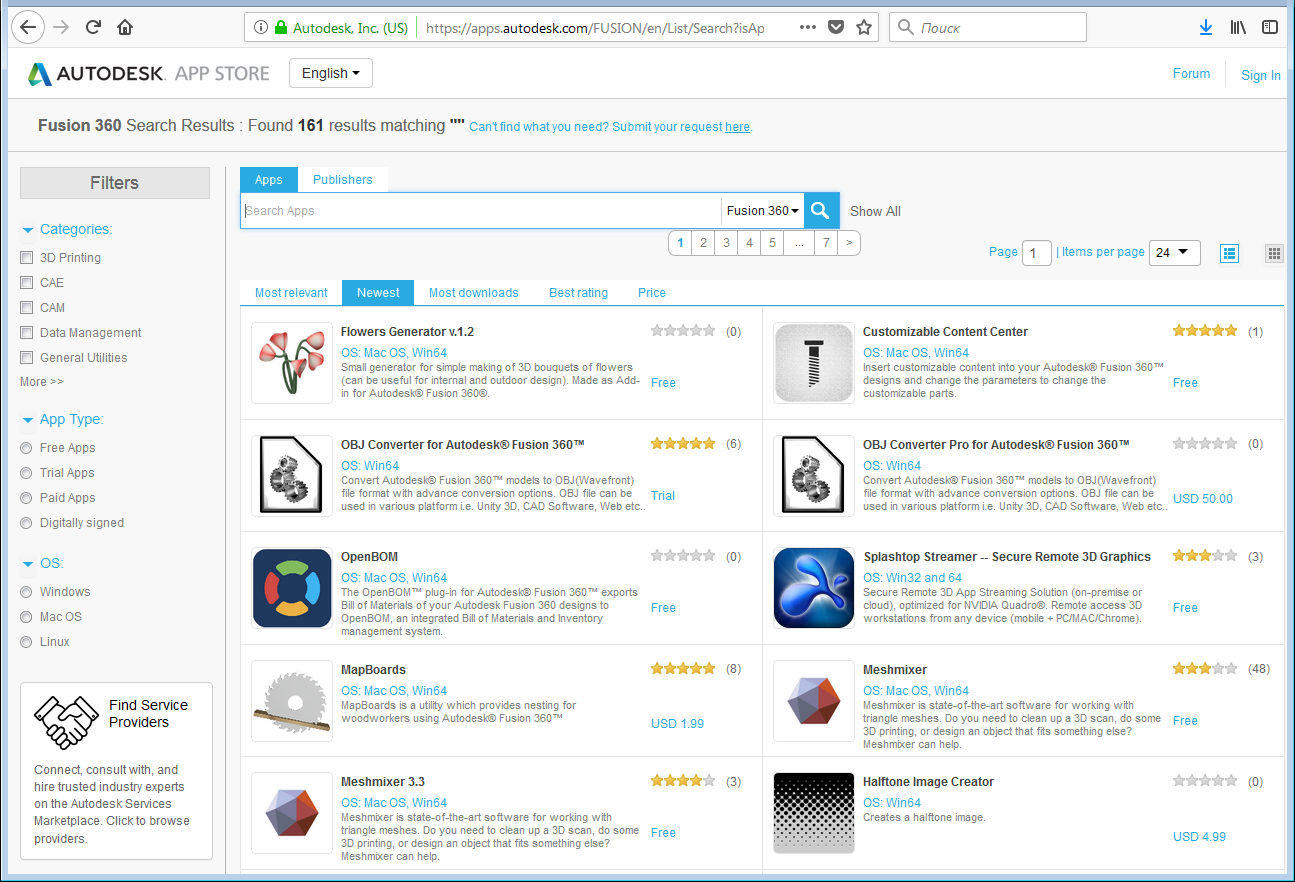Go to the browser Home icon
This screenshot has width=1295, height=882.
click(125, 27)
